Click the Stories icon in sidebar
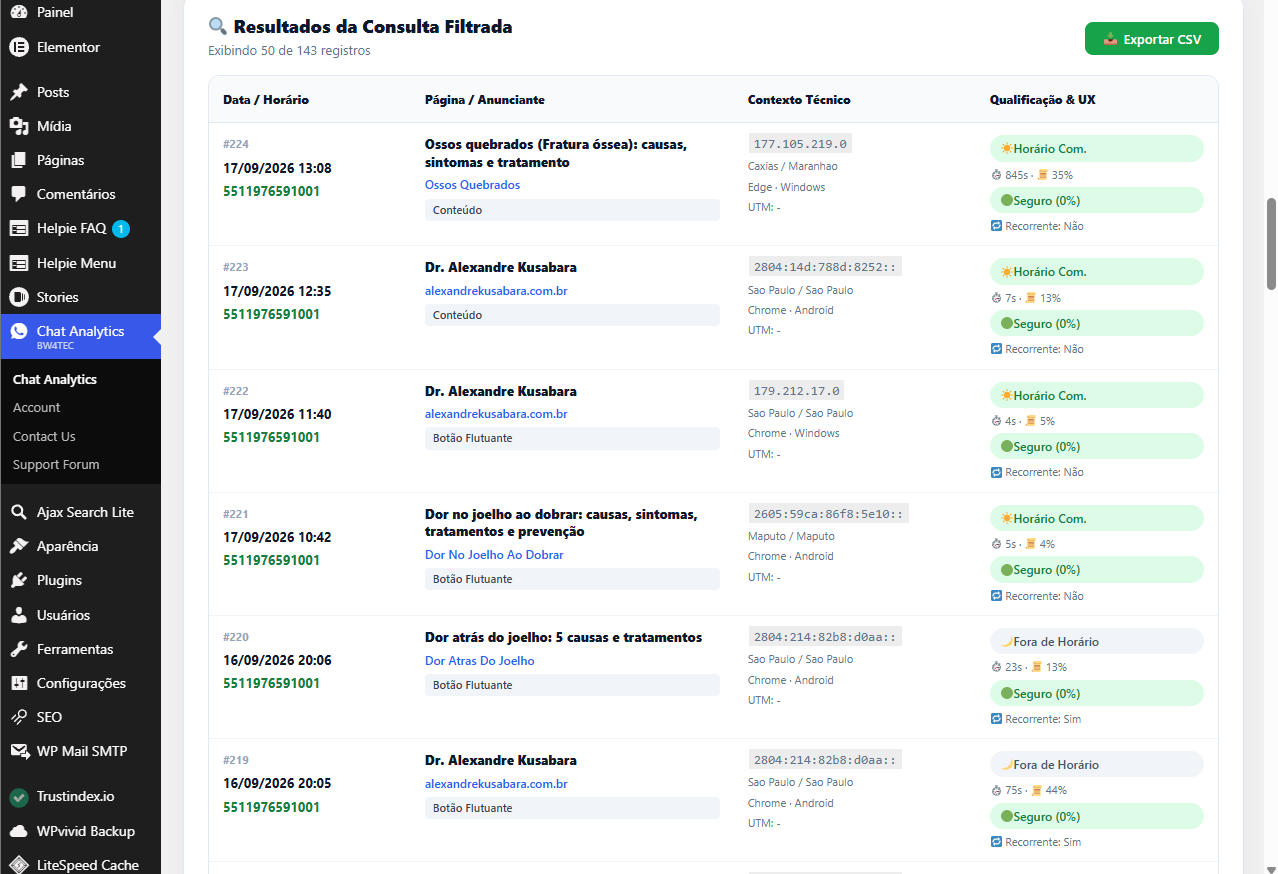Screen dimensions: 1278x874 tap(18, 297)
